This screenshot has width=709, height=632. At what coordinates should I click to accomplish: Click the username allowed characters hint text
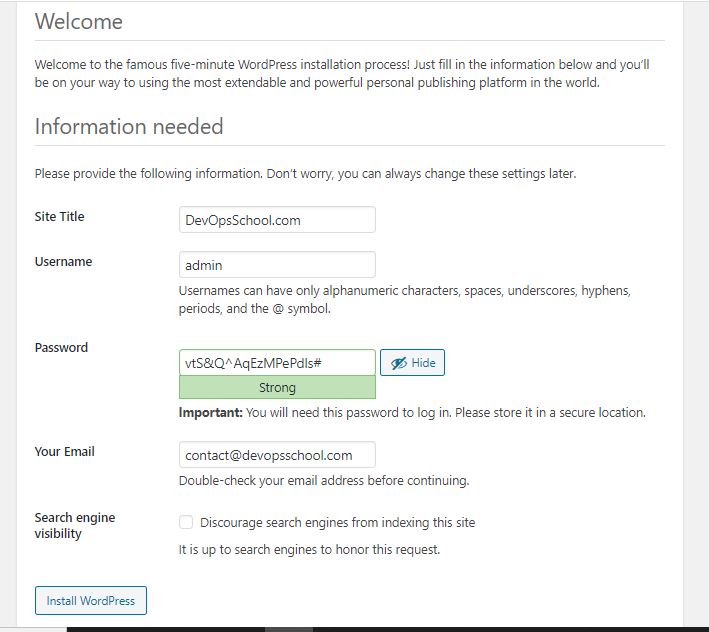point(404,300)
